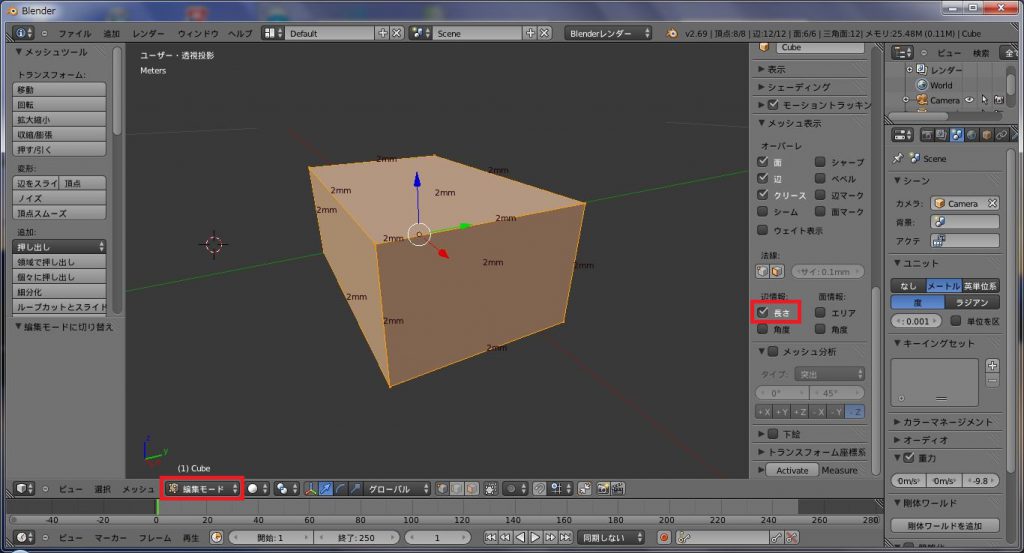Image resolution: width=1024 pixels, height=553 pixels.
Task: Open Render properties tab icon
Action: click(x=927, y=135)
